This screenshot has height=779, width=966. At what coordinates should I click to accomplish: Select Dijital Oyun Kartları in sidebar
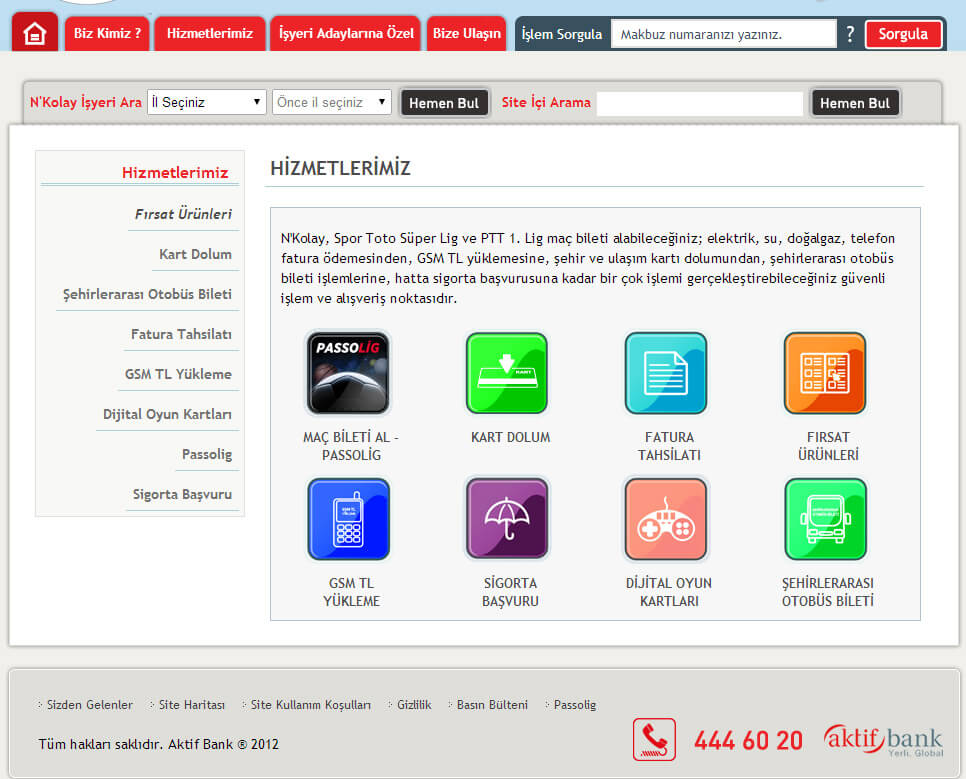[167, 414]
